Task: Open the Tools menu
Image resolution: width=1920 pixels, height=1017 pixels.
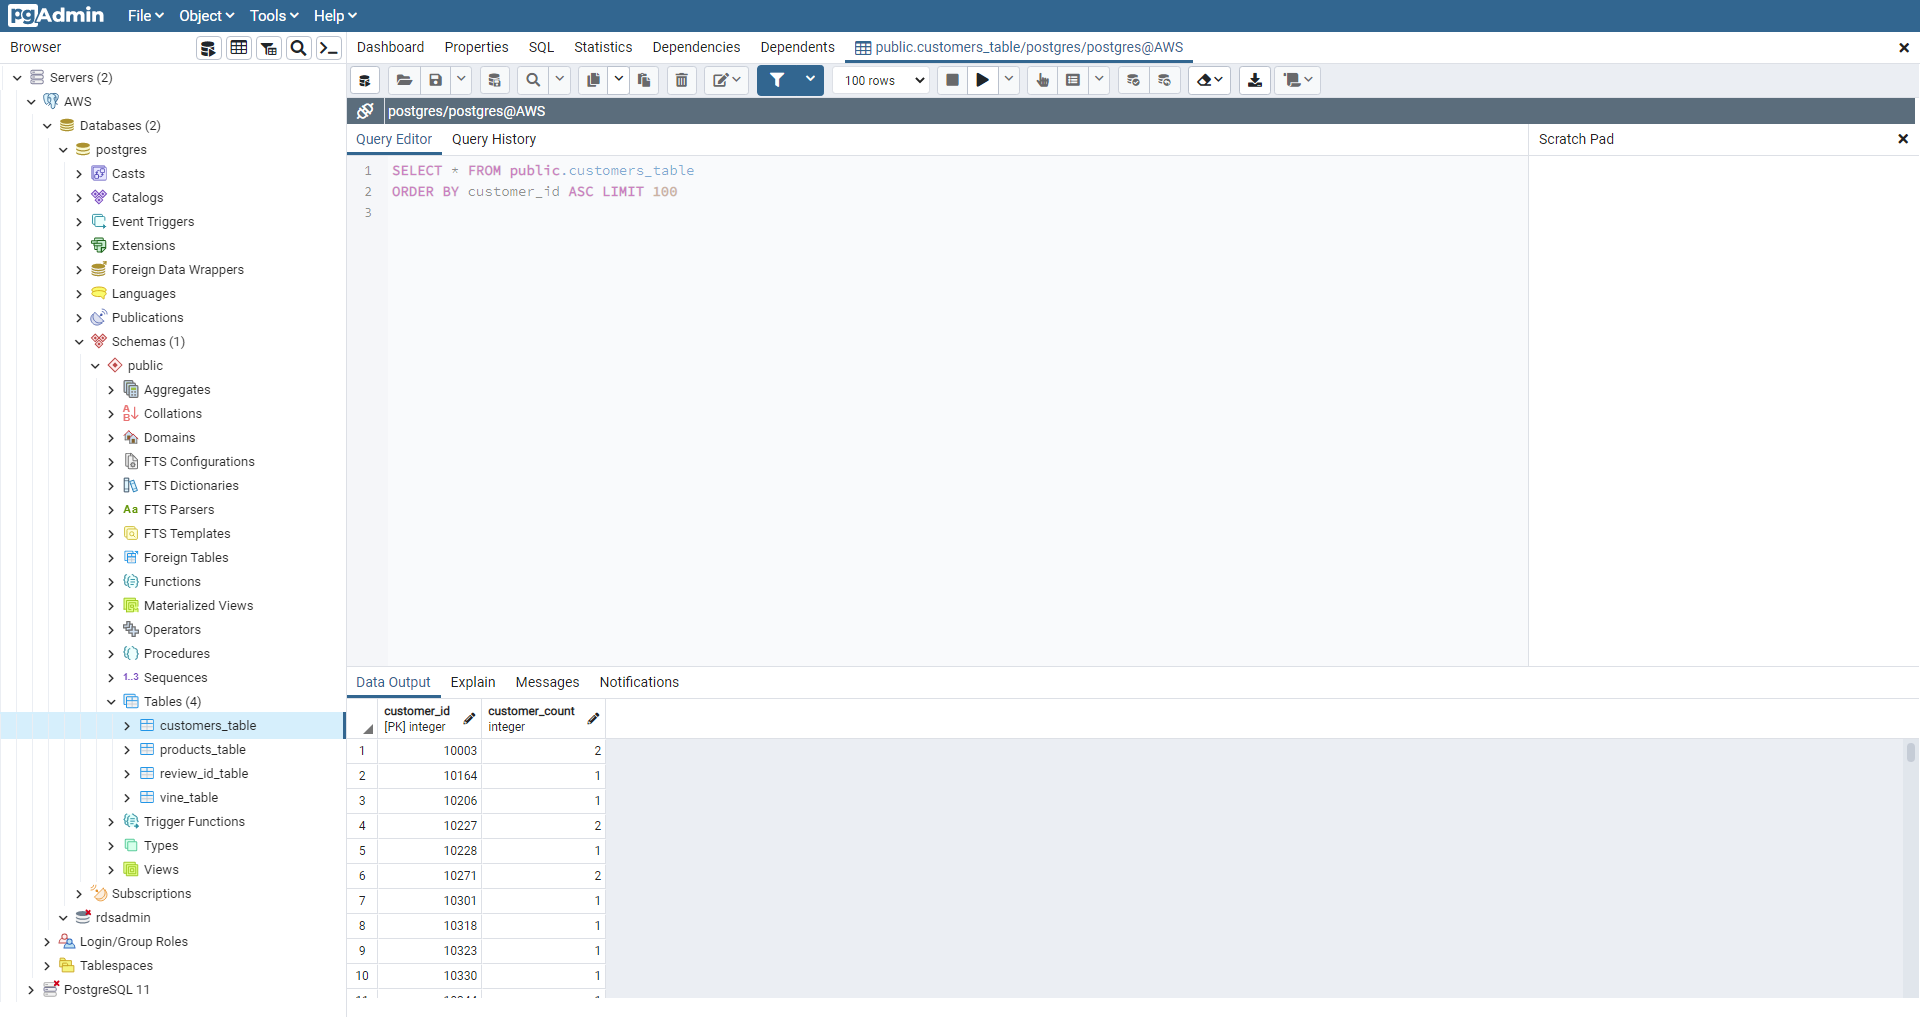Action: (274, 16)
